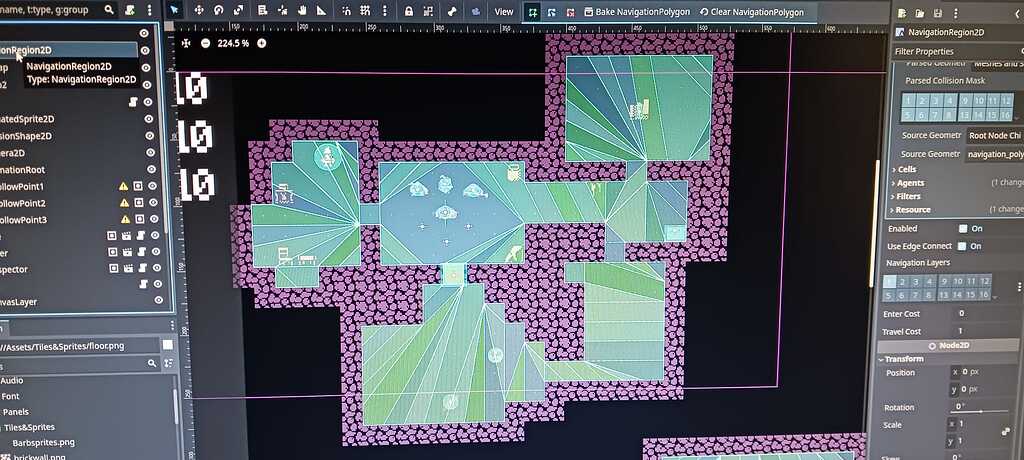Zoom in with the plus button

261,43
